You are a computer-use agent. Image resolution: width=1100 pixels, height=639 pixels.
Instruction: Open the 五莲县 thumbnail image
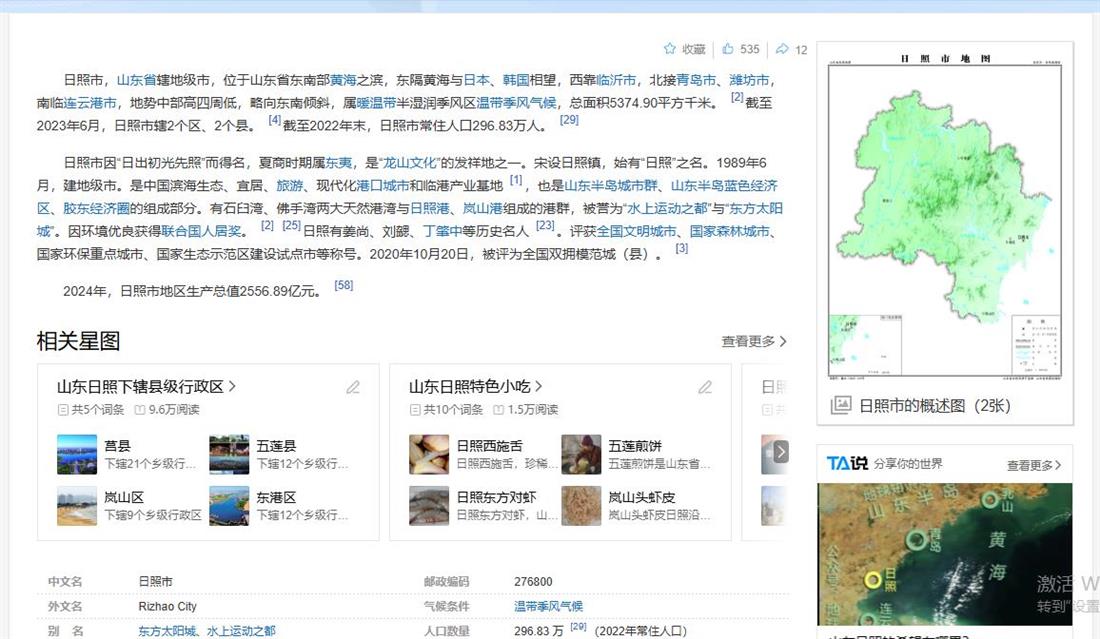point(229,455)
